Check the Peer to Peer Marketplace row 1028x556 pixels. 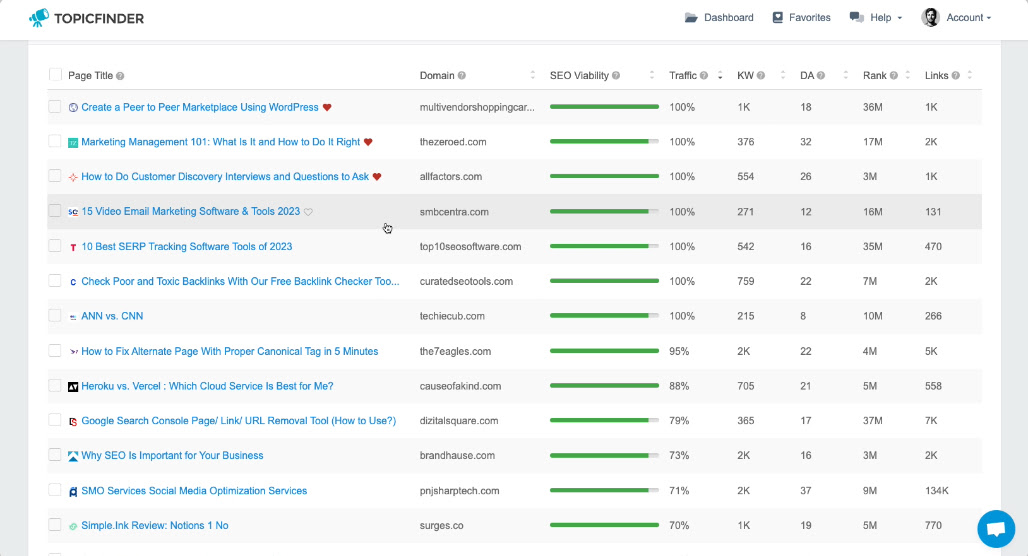(x=55, y=106)
